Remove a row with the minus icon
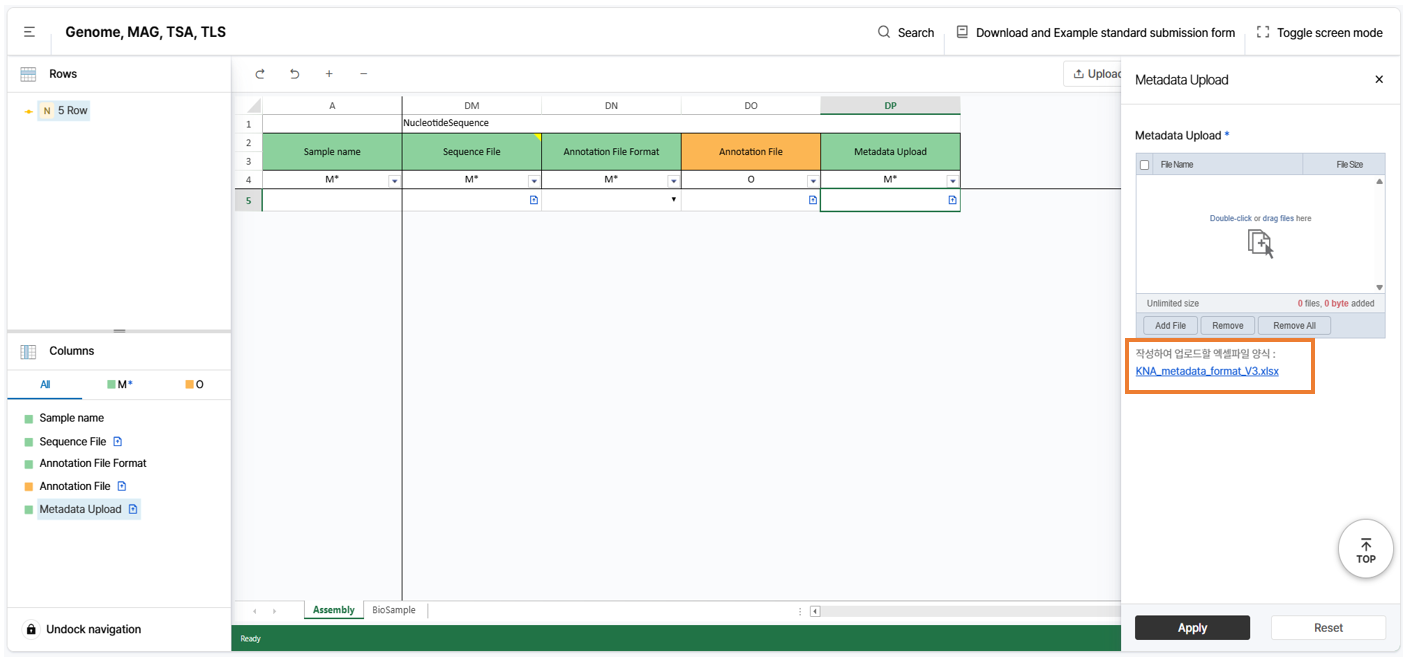The height and width of the screenshot is (661, 1409). tap(363, 74)
